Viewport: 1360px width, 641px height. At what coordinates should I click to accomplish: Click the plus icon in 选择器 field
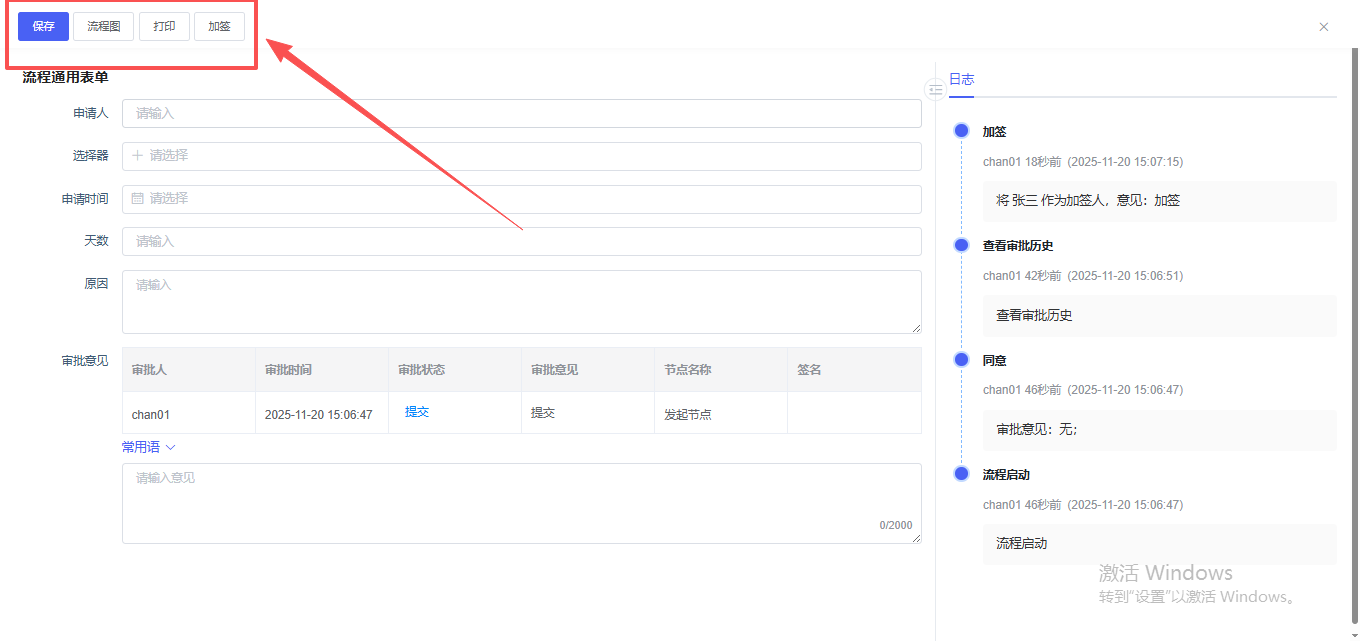[138, 156]
